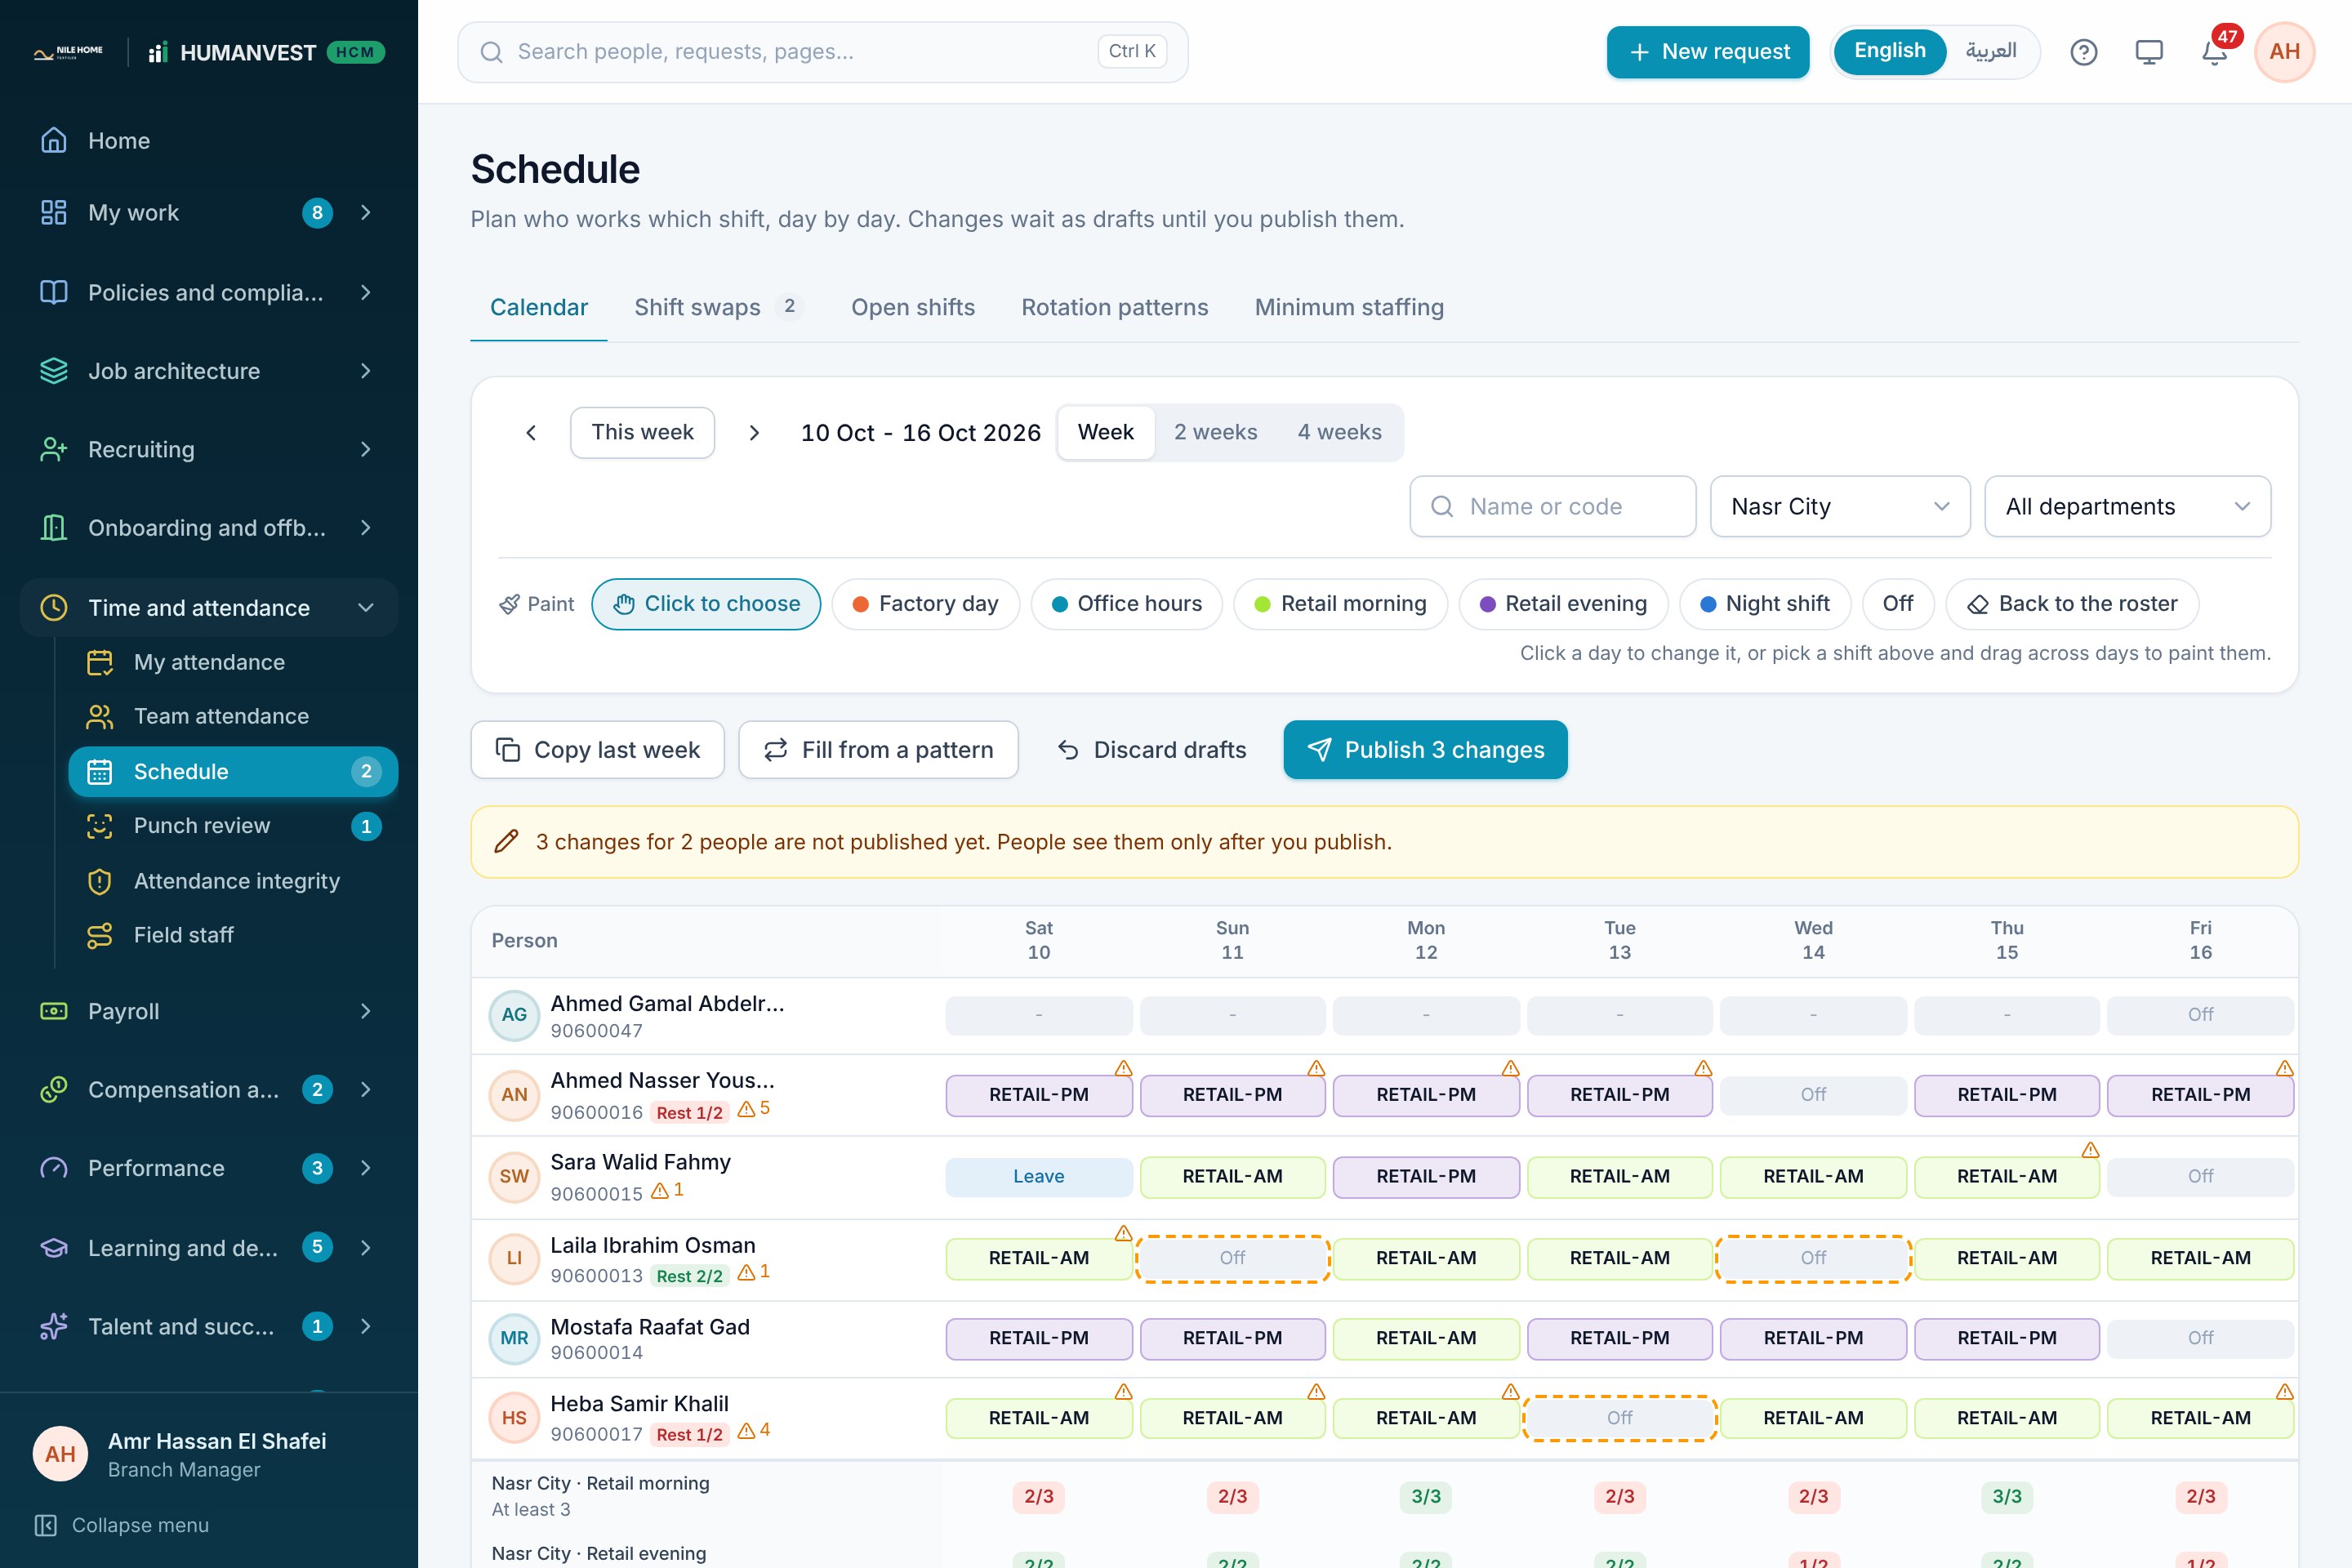Screen dimensions: 2352x1568
Task: Click the Name or code search field
Action: pos(1552,506)
